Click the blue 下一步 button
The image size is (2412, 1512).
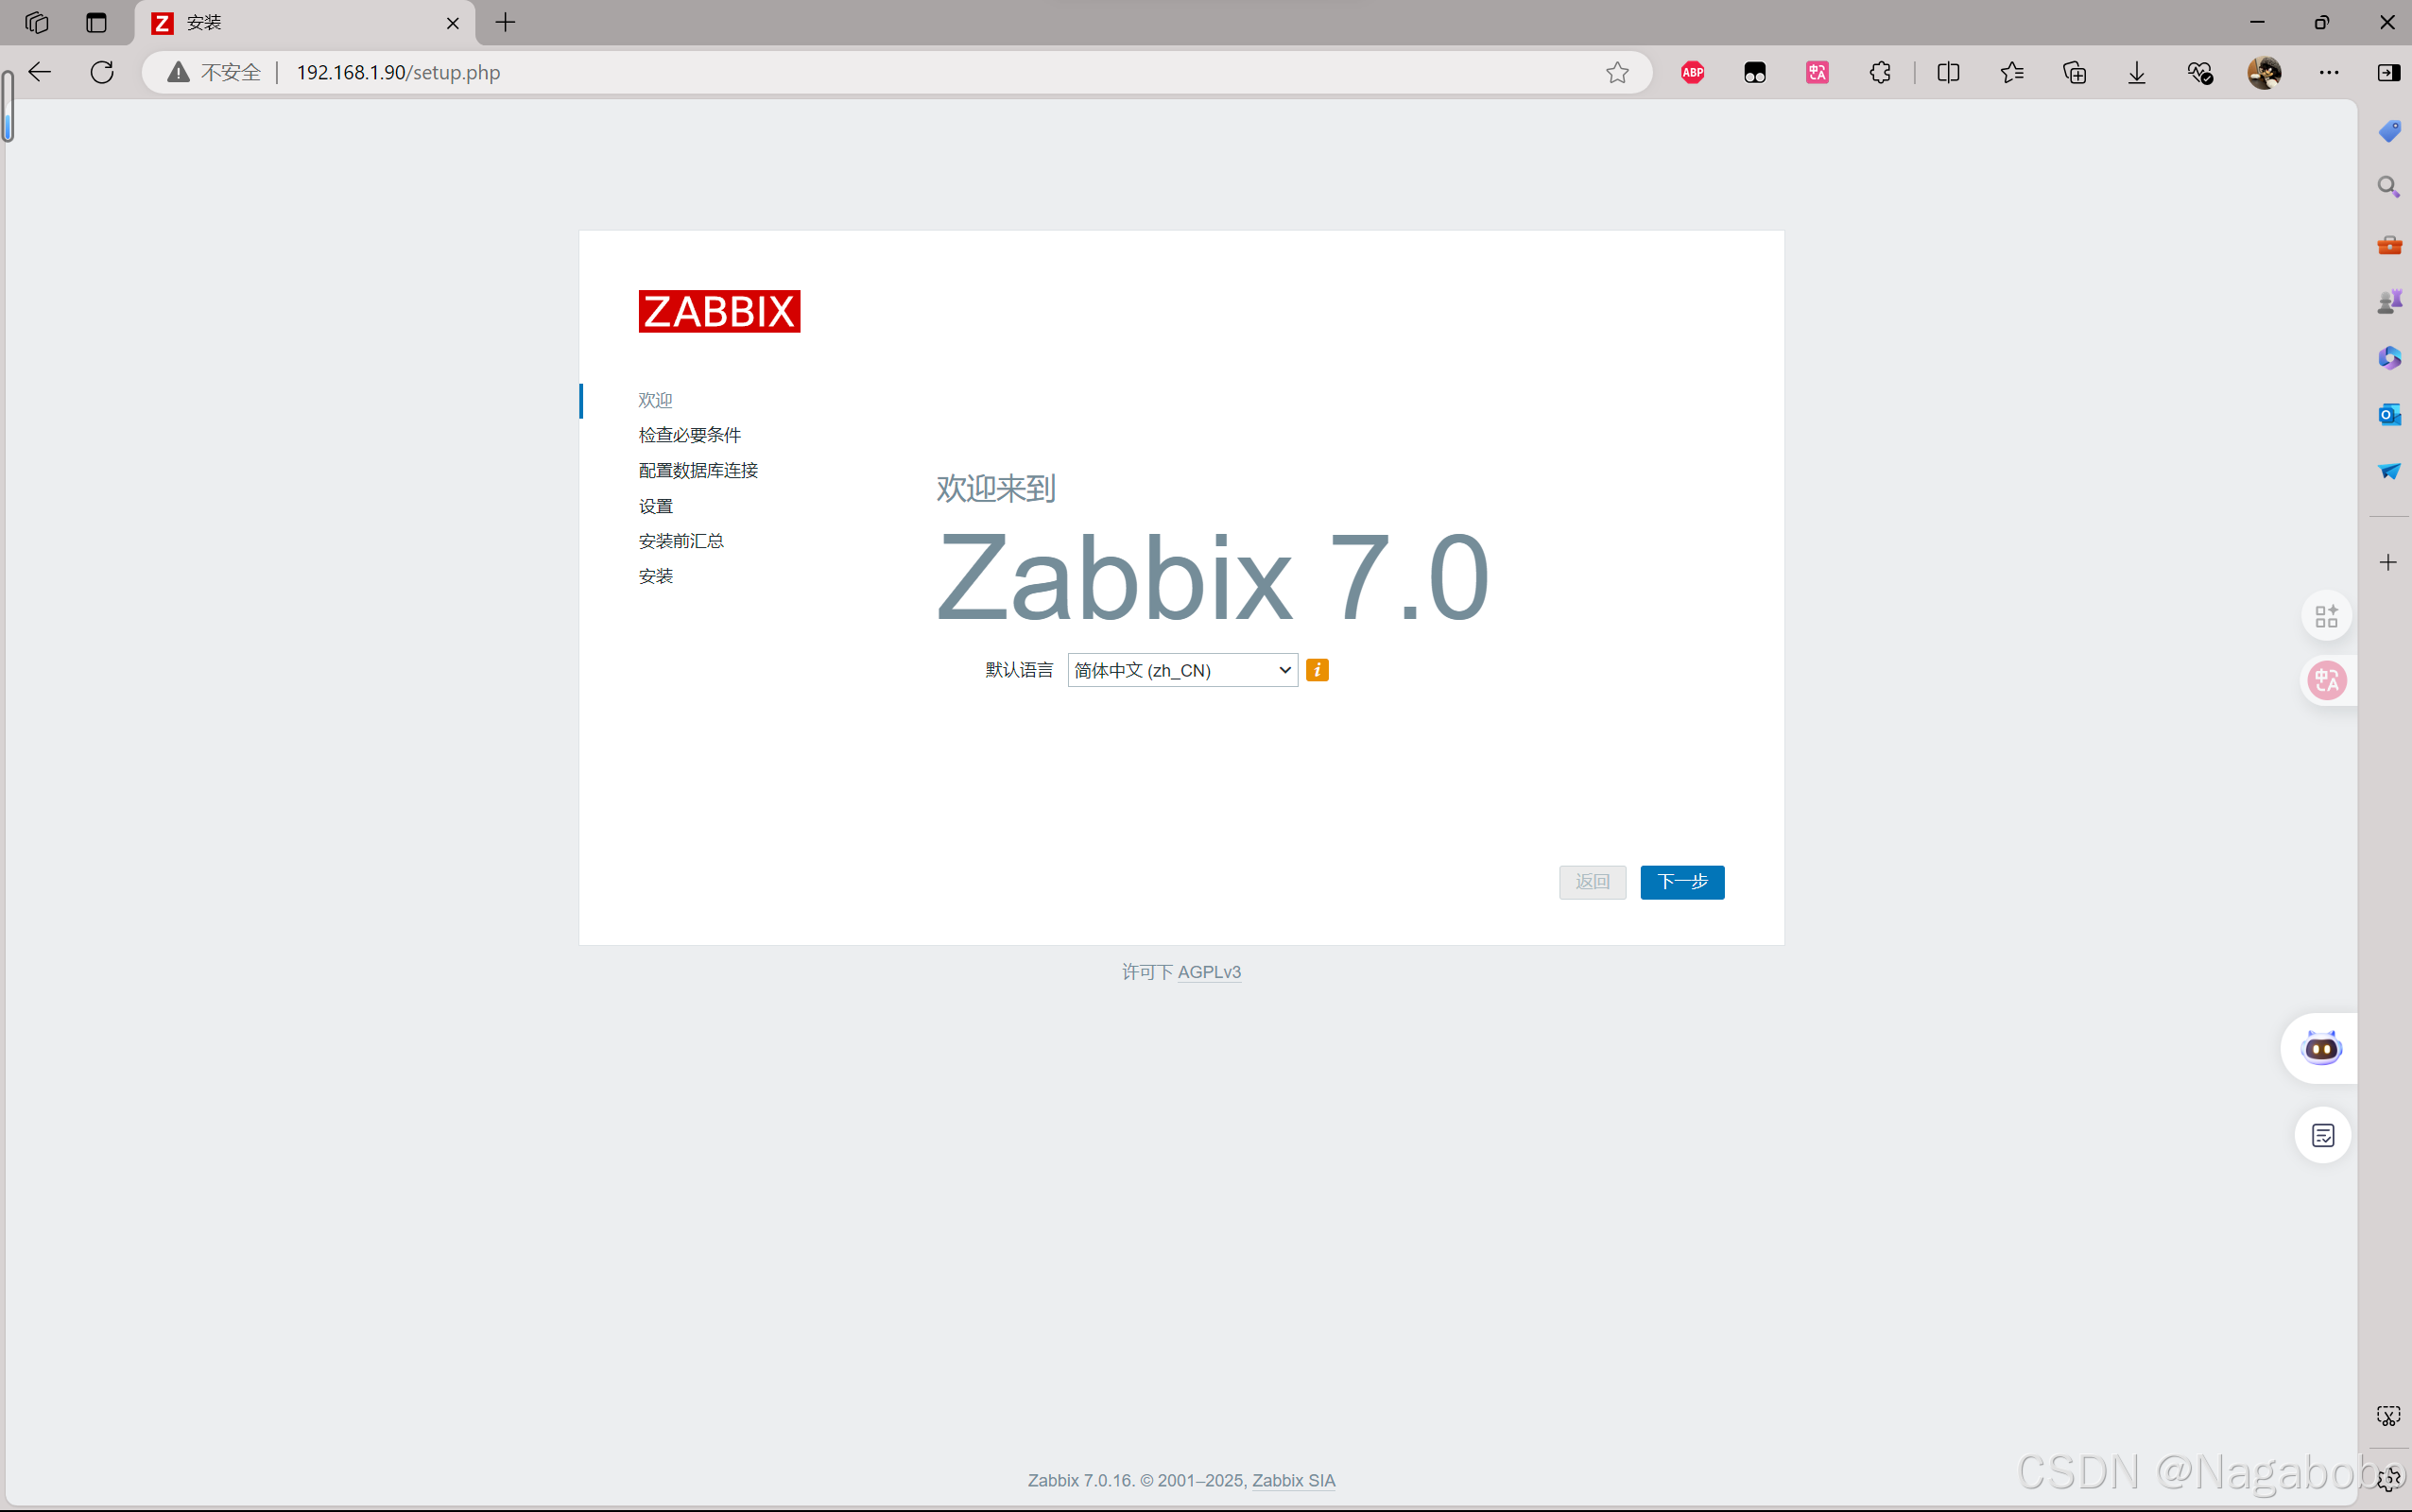click(1681, 882)
